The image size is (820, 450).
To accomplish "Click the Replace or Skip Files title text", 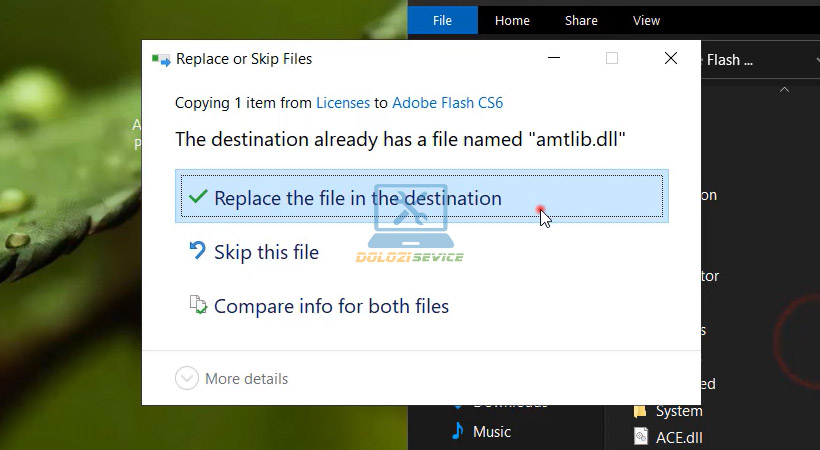I will click(x=244, y=59).
